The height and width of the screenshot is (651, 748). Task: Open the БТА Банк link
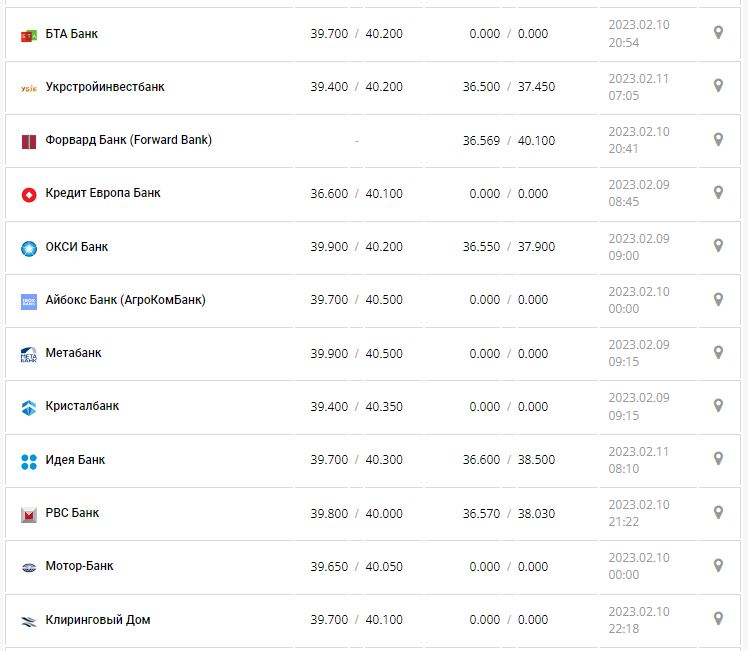pos(72,34)
